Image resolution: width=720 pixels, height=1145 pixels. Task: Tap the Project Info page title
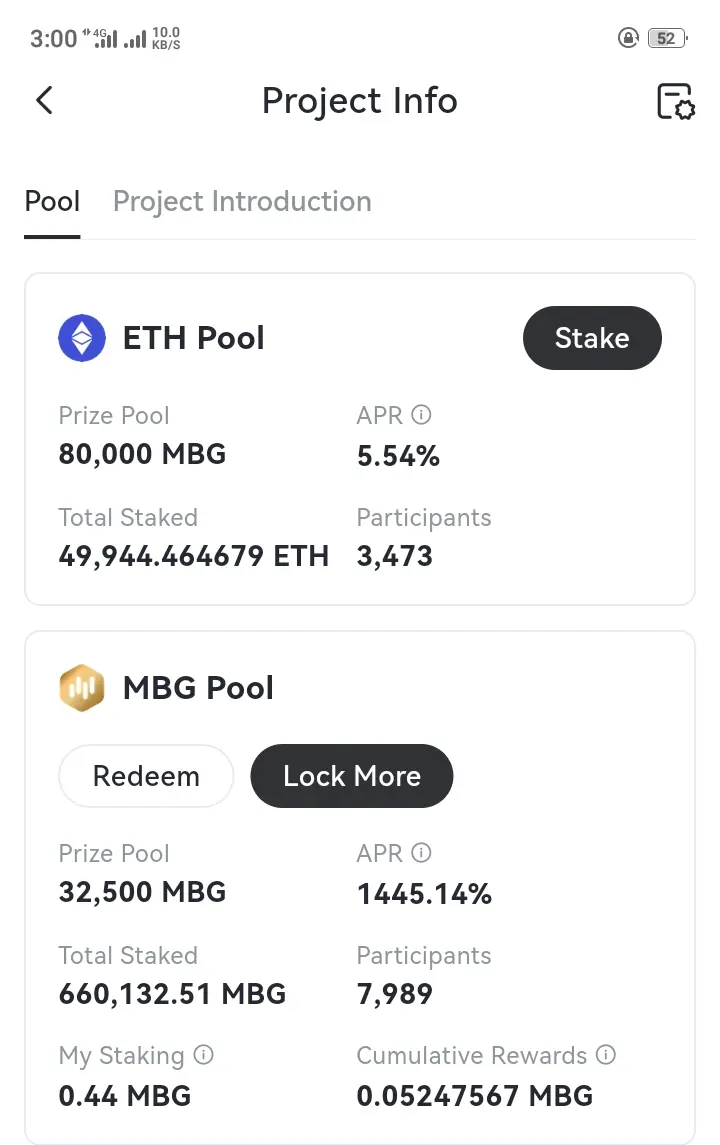[360, 101]
